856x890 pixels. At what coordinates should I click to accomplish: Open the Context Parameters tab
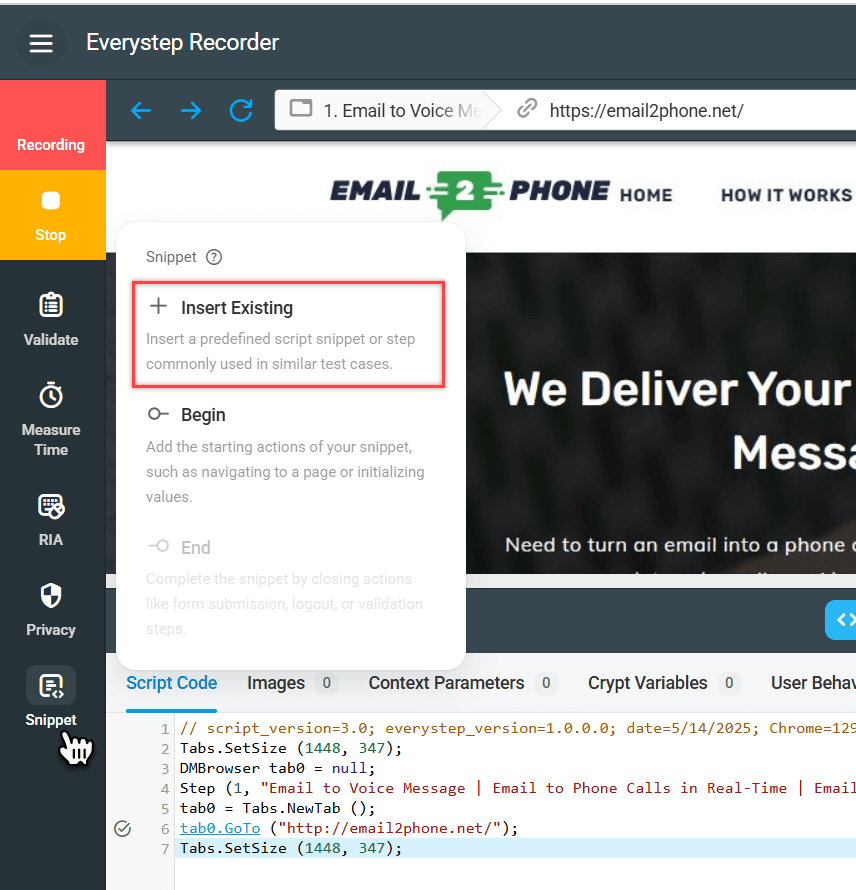click(462, 683)
